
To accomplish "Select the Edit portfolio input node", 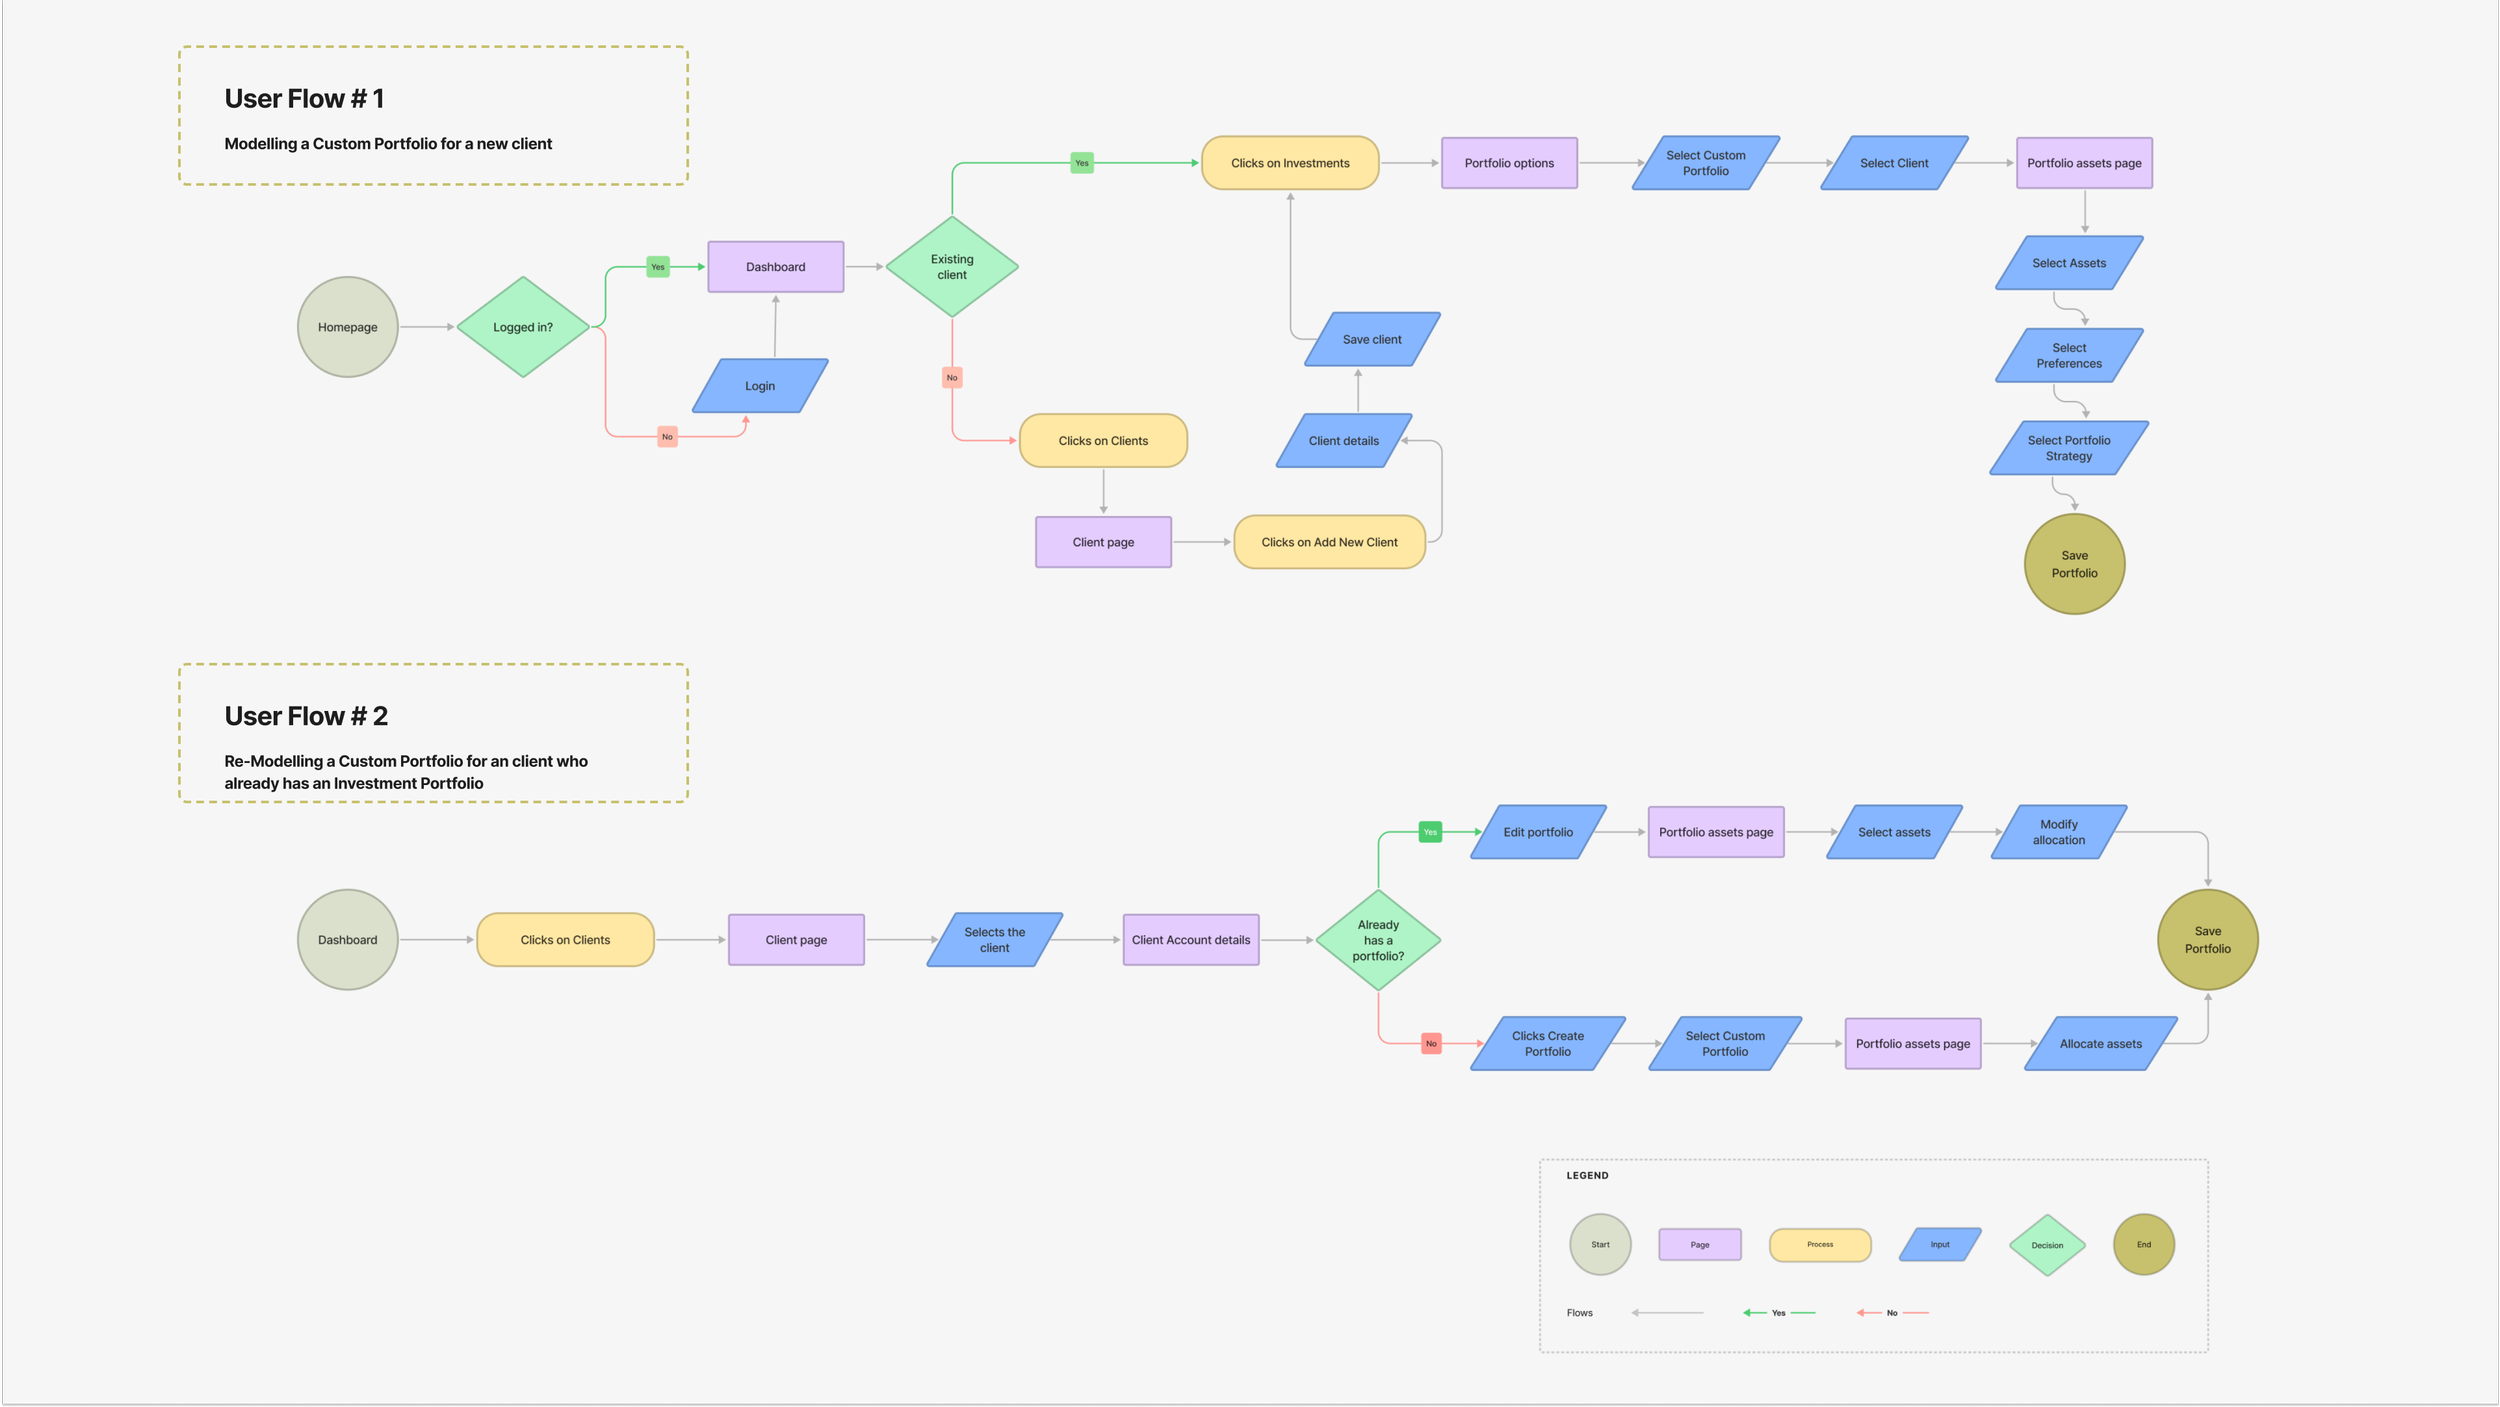I will (x=1538, y=832).
